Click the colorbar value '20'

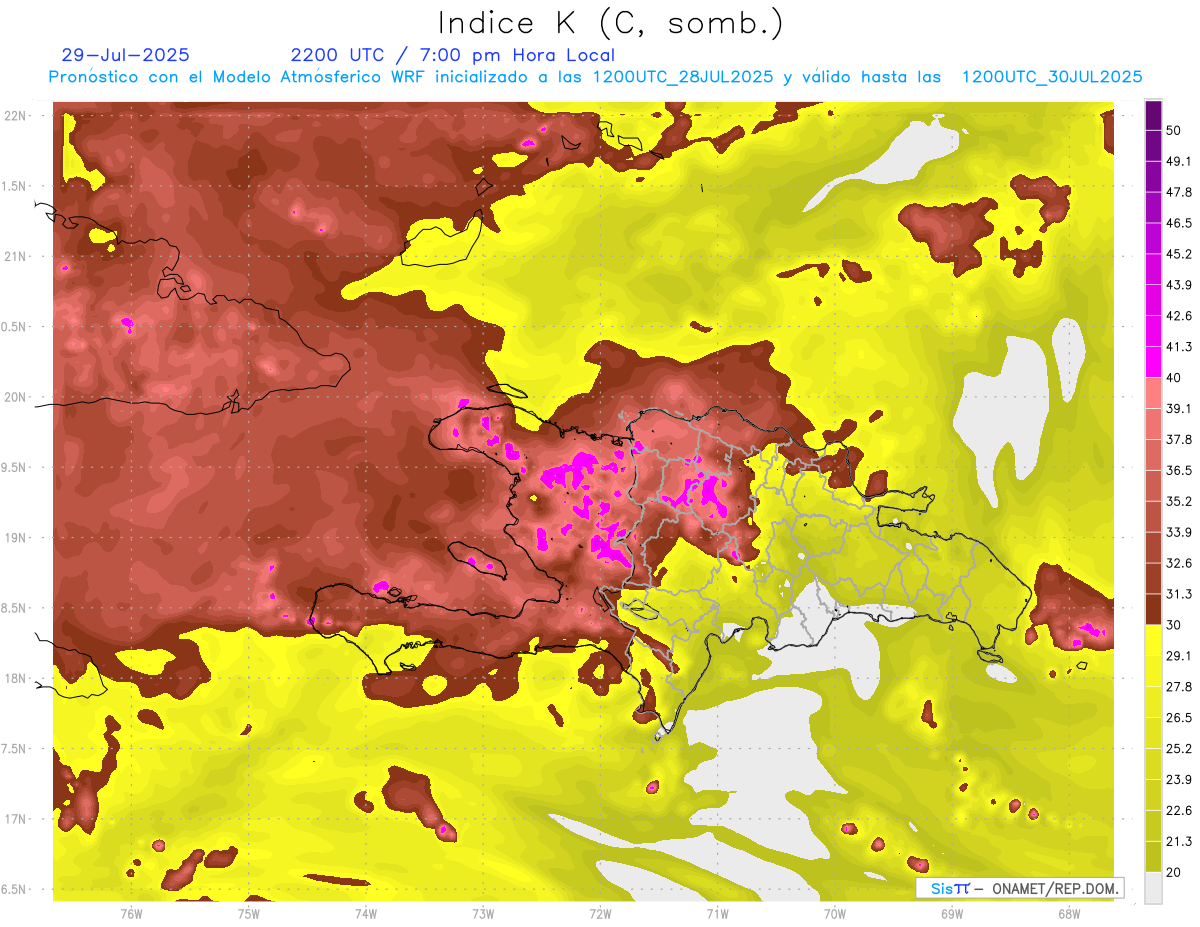point(1174,872)
